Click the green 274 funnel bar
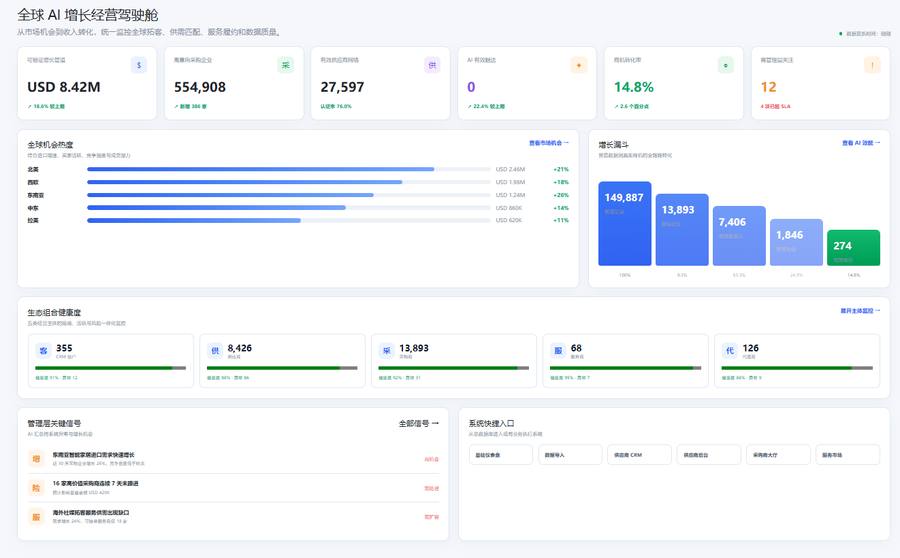 click(853, 247)
